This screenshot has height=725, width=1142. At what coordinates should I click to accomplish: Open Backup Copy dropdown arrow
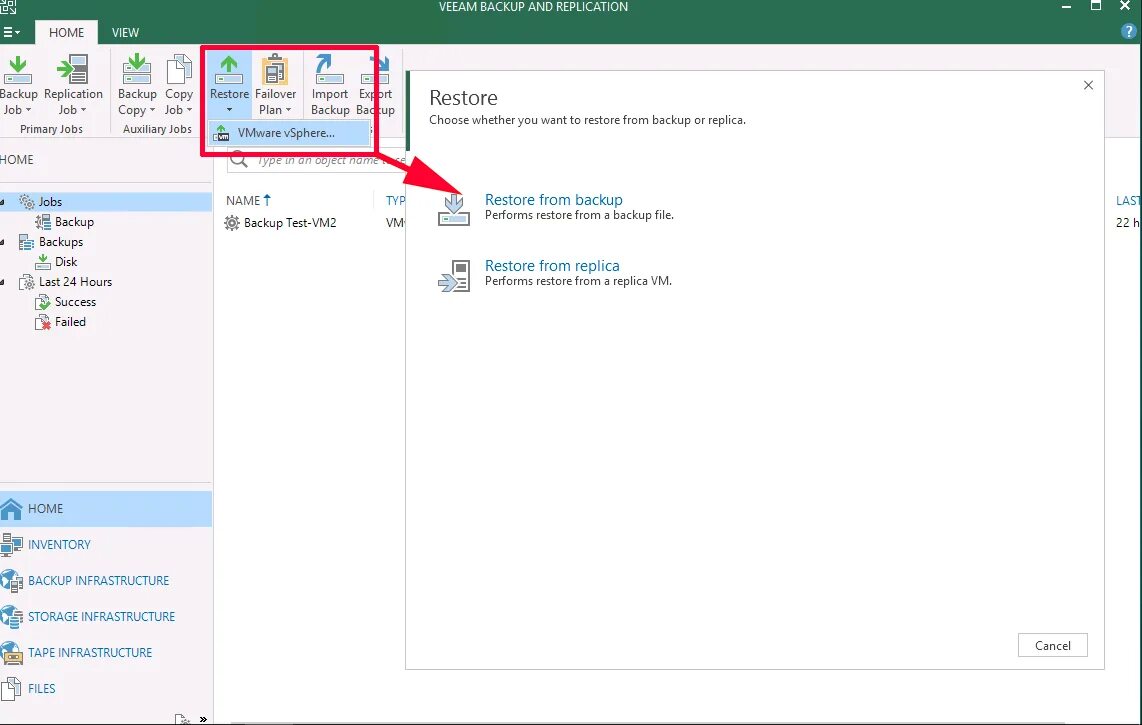click(152, 110)
